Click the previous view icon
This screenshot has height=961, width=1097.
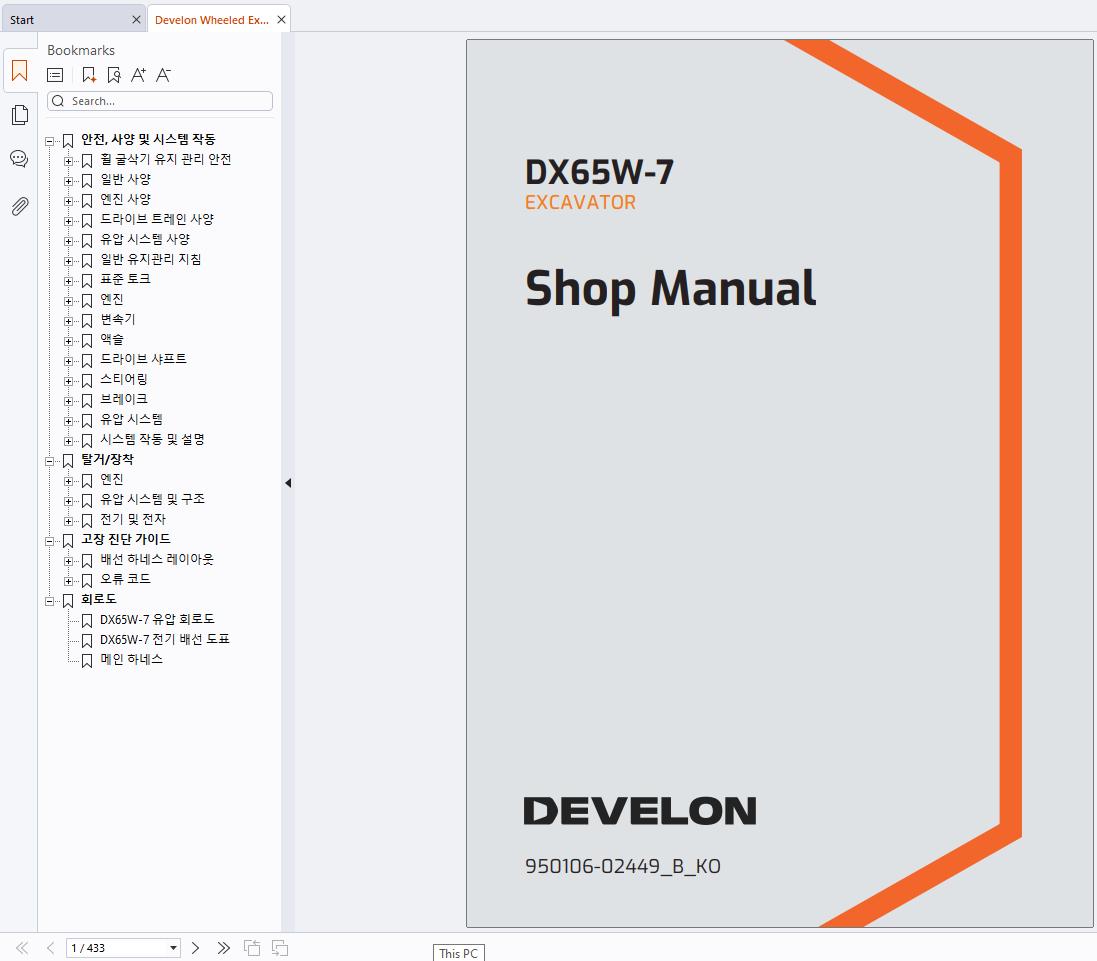coord(252,948)
